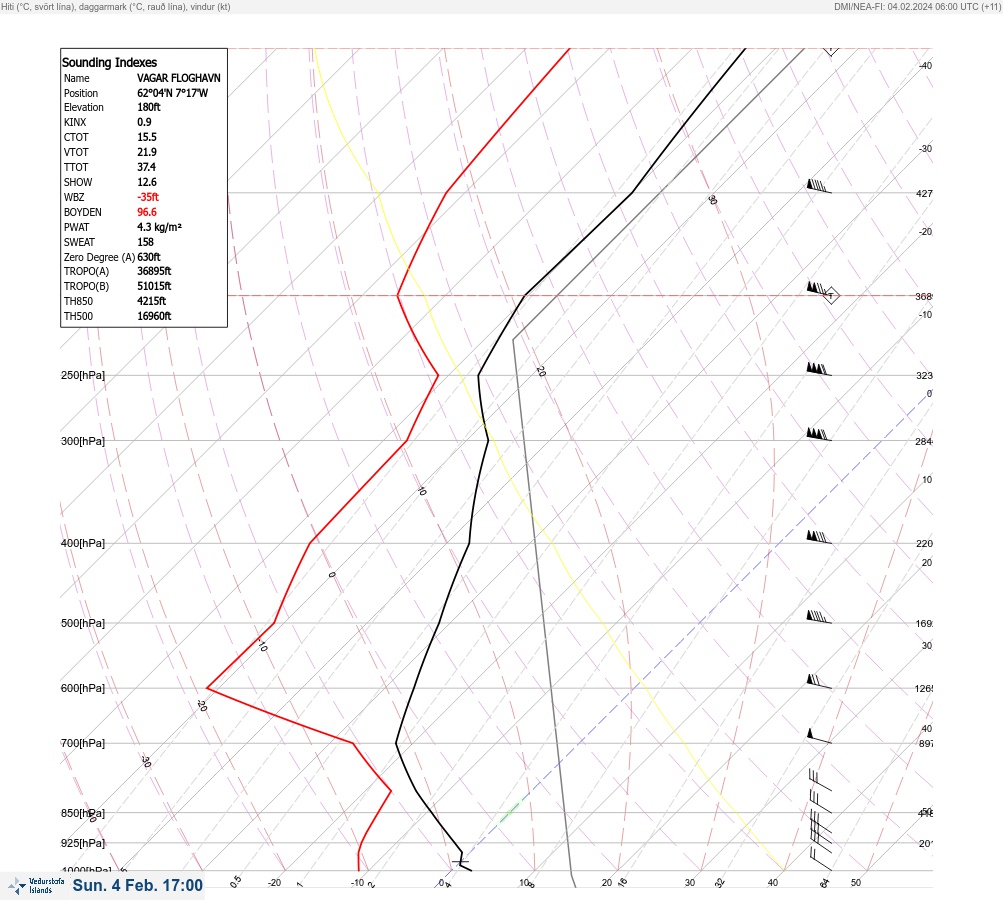Click the SHOW value 12.6

point(146,182)
